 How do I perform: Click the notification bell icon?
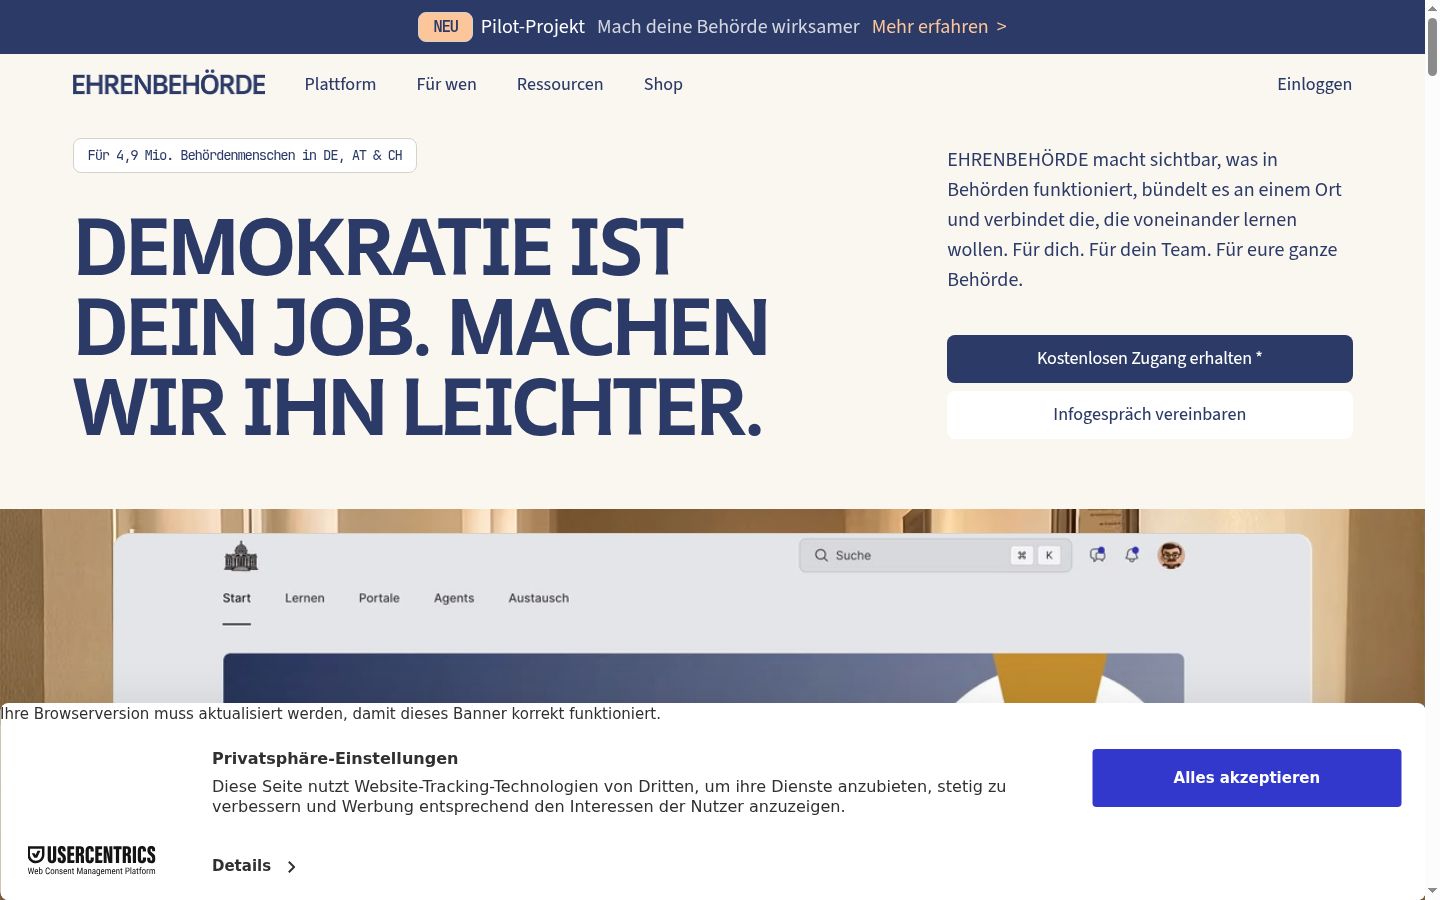(1132, 555)
